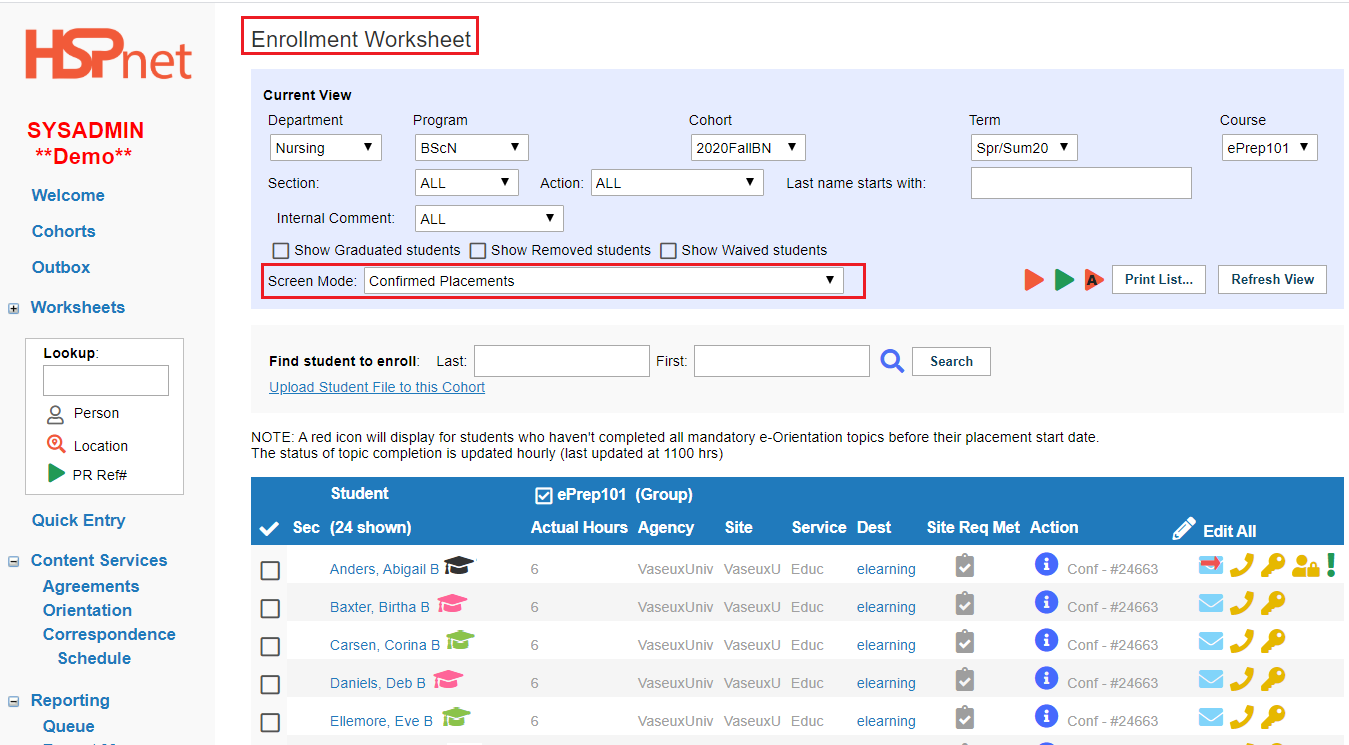Check the box for Anders, Abigail B

[270, 570]
